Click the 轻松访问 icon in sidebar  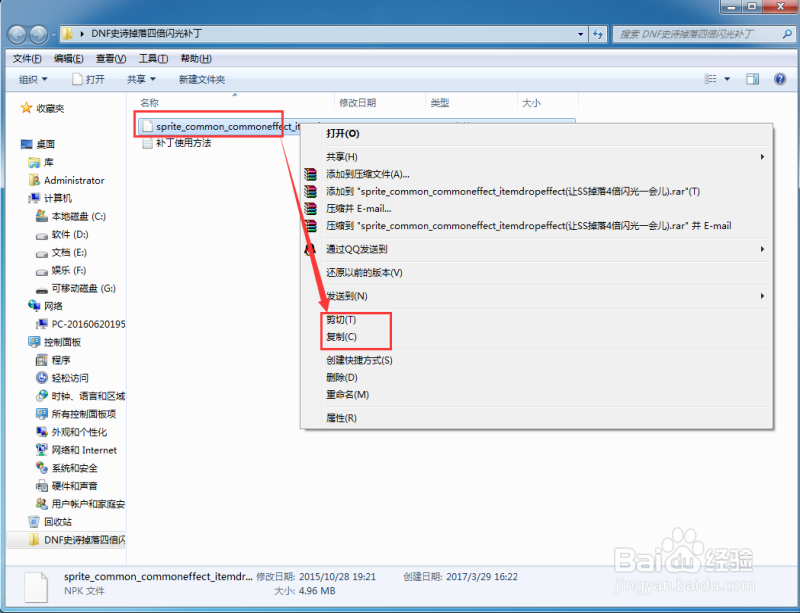pos(42,378)
